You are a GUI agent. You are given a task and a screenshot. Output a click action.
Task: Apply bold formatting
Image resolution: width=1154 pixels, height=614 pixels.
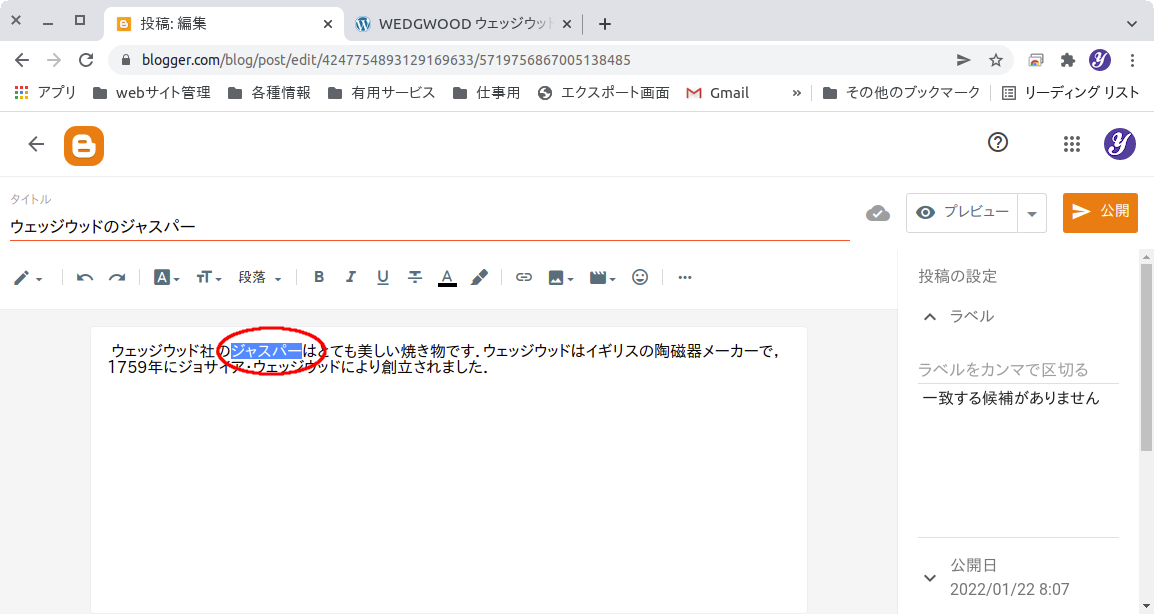(x=319, y=277)
